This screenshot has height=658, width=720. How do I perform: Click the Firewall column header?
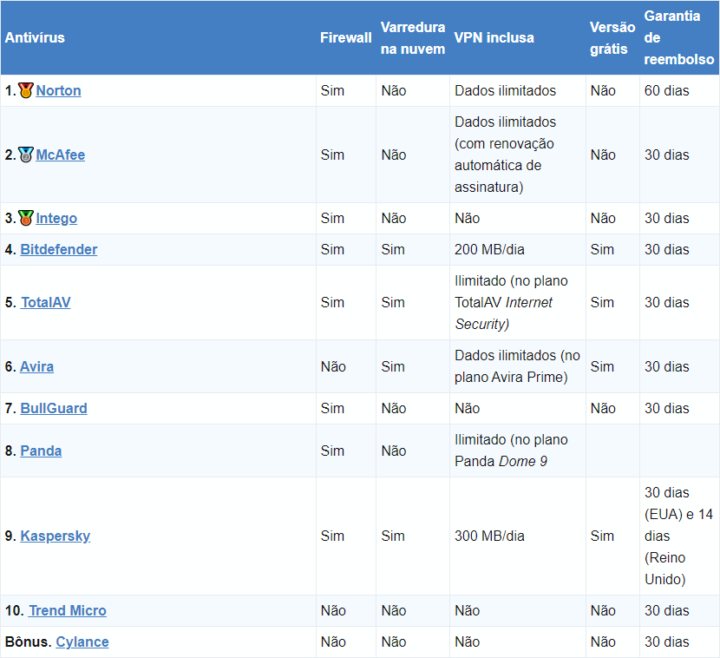(x=346, y=38)
